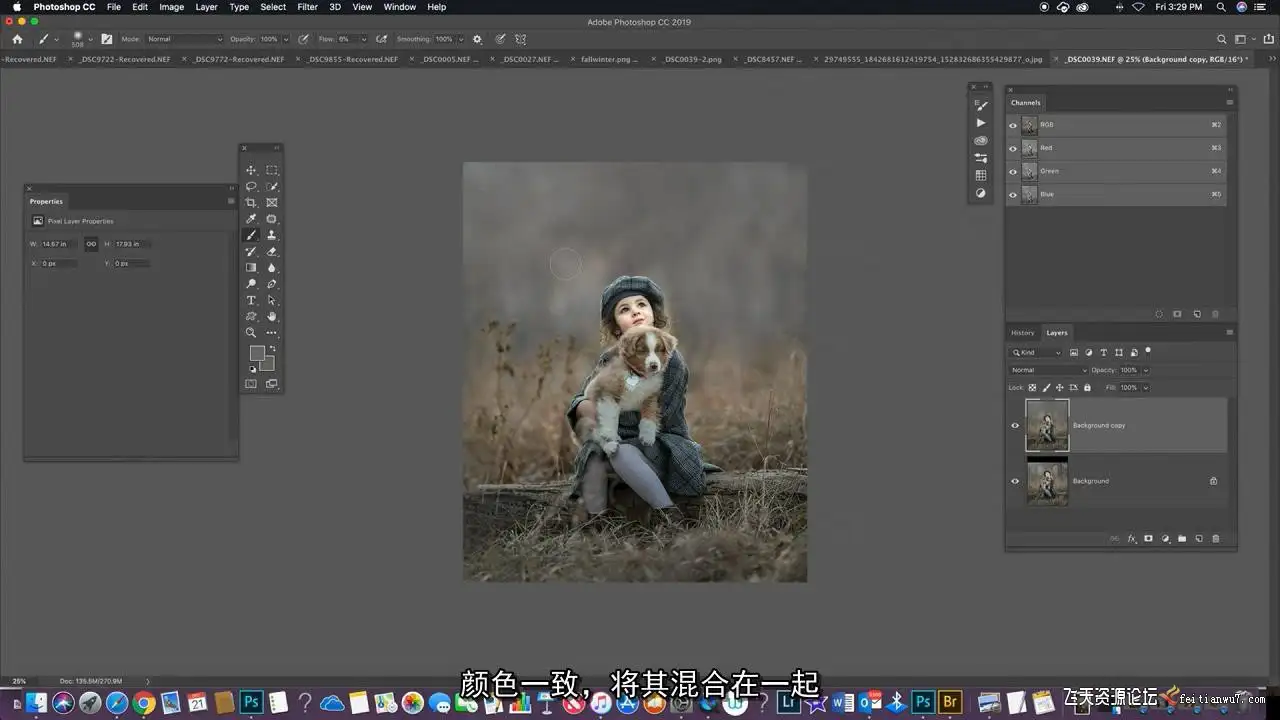1280x720 pixels.
Task: Select the Crop tool
Action: [x=251, y=203]
